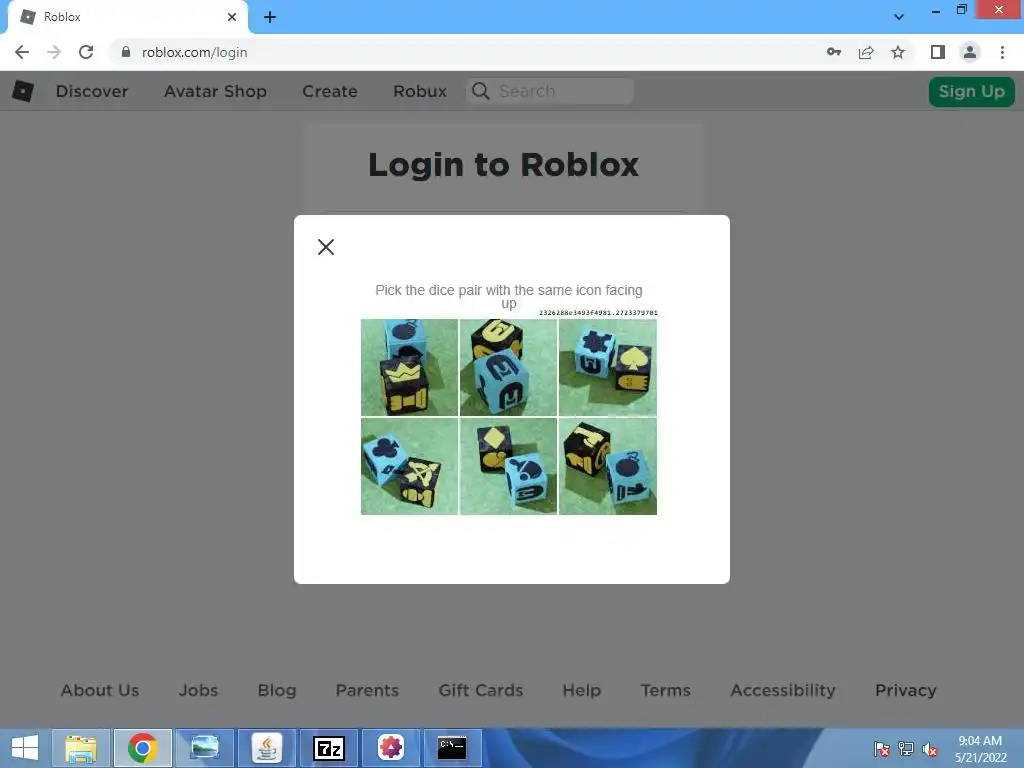Image resolution: width=1024 pixels, height=768 pixels.
Task: Click the red gear app in taskbar
Action: 391,748
